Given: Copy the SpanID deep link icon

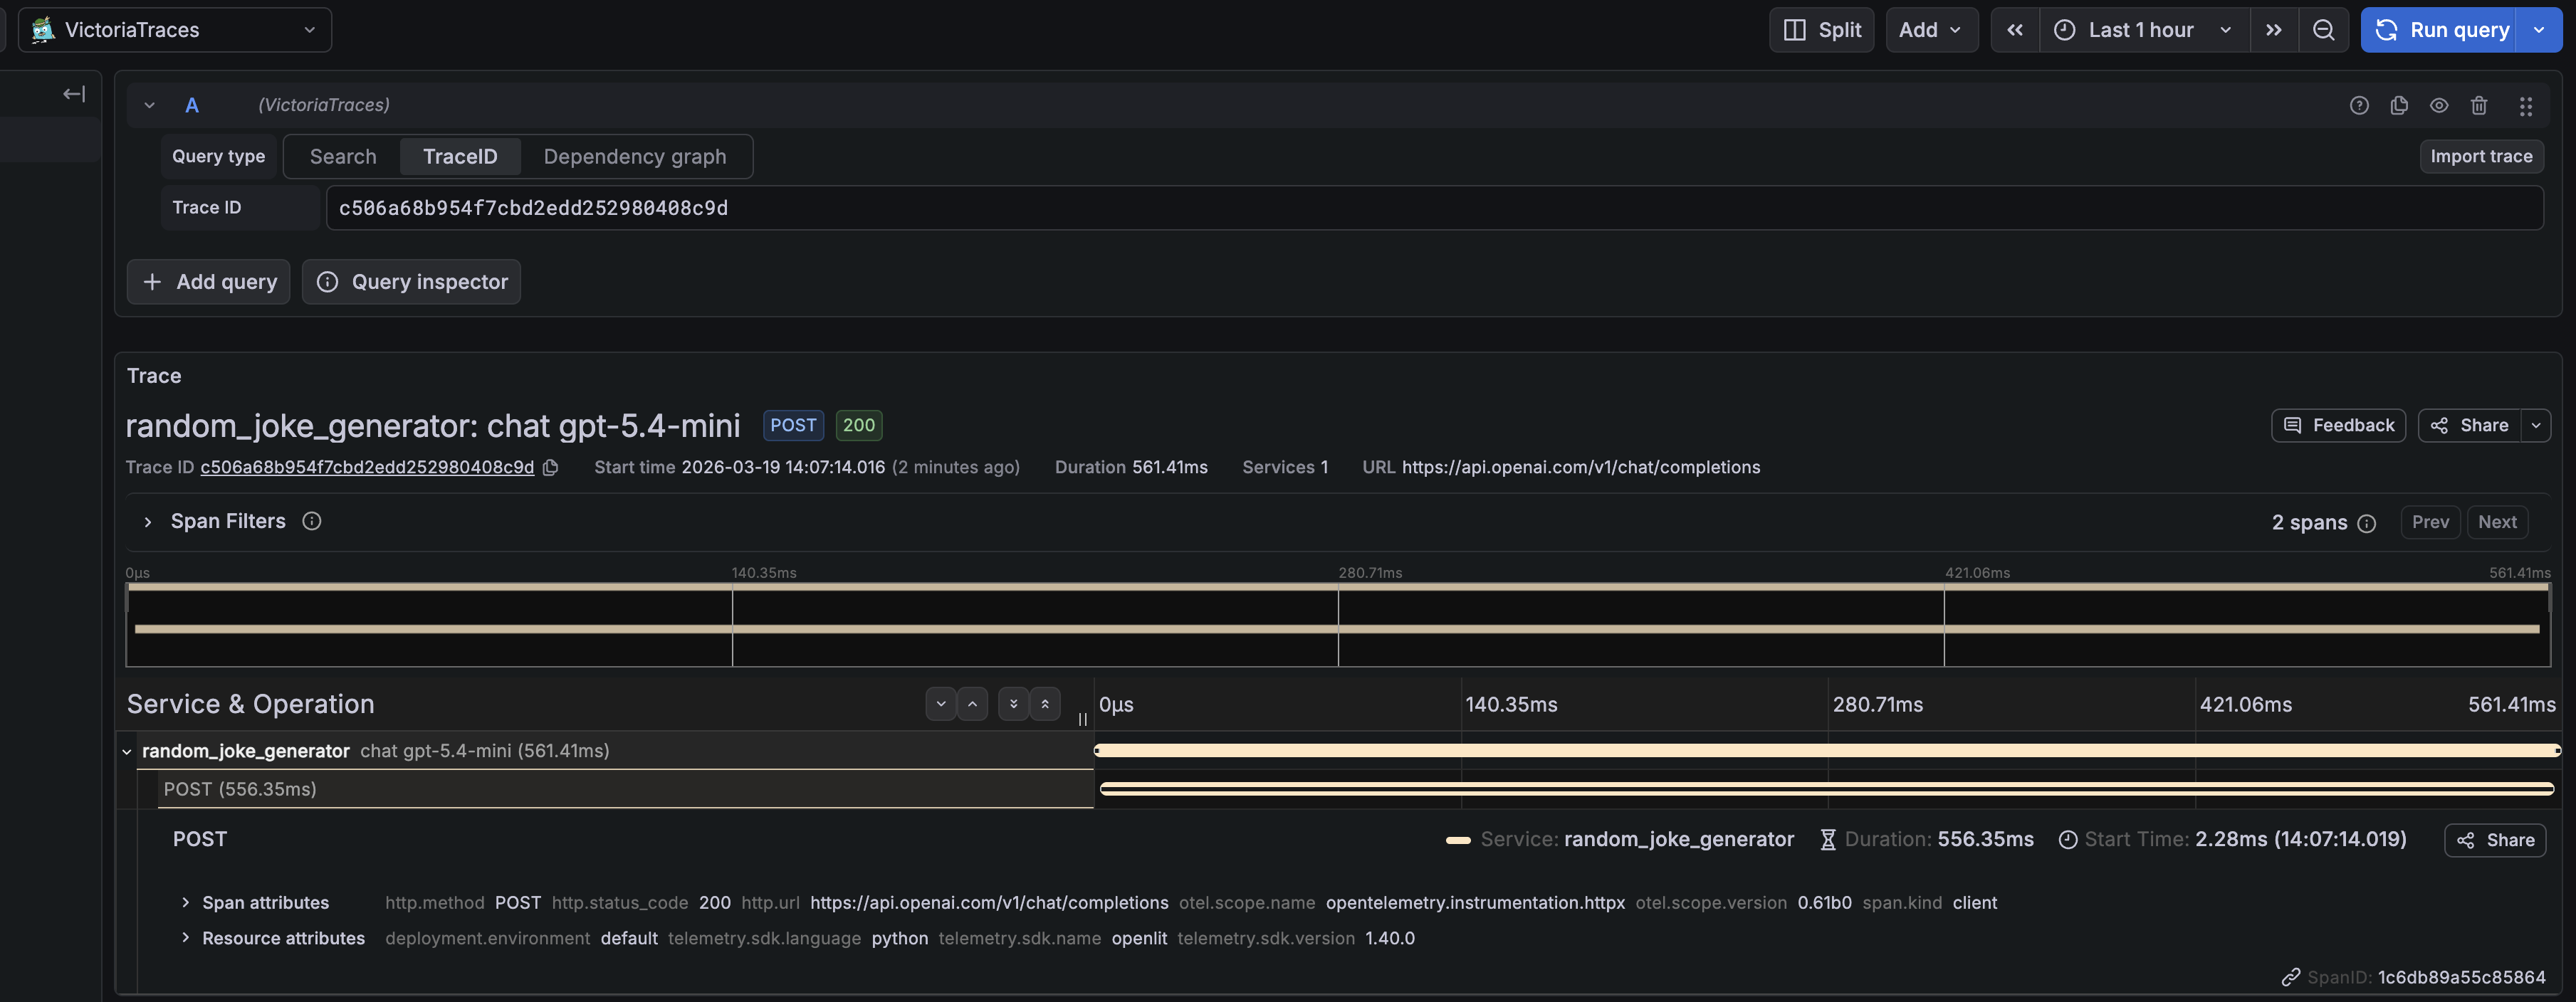Looking at the screenshot, I should 2291,978.
